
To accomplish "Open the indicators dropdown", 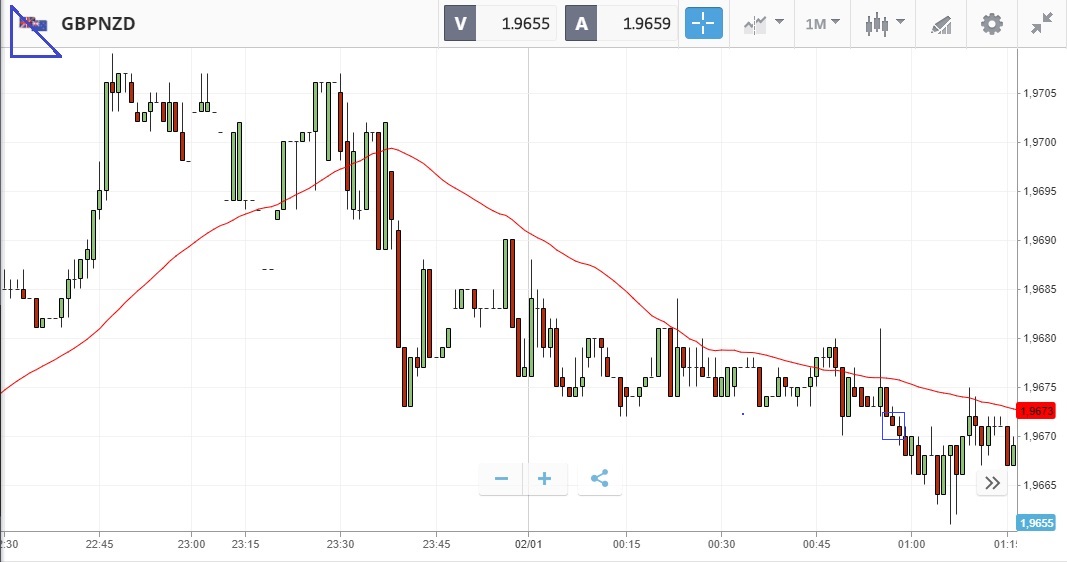I will coord(763,23).
